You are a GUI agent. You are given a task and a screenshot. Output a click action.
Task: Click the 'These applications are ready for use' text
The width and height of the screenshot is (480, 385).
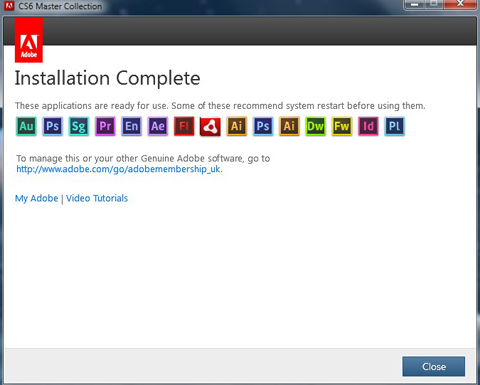[220, 106]
